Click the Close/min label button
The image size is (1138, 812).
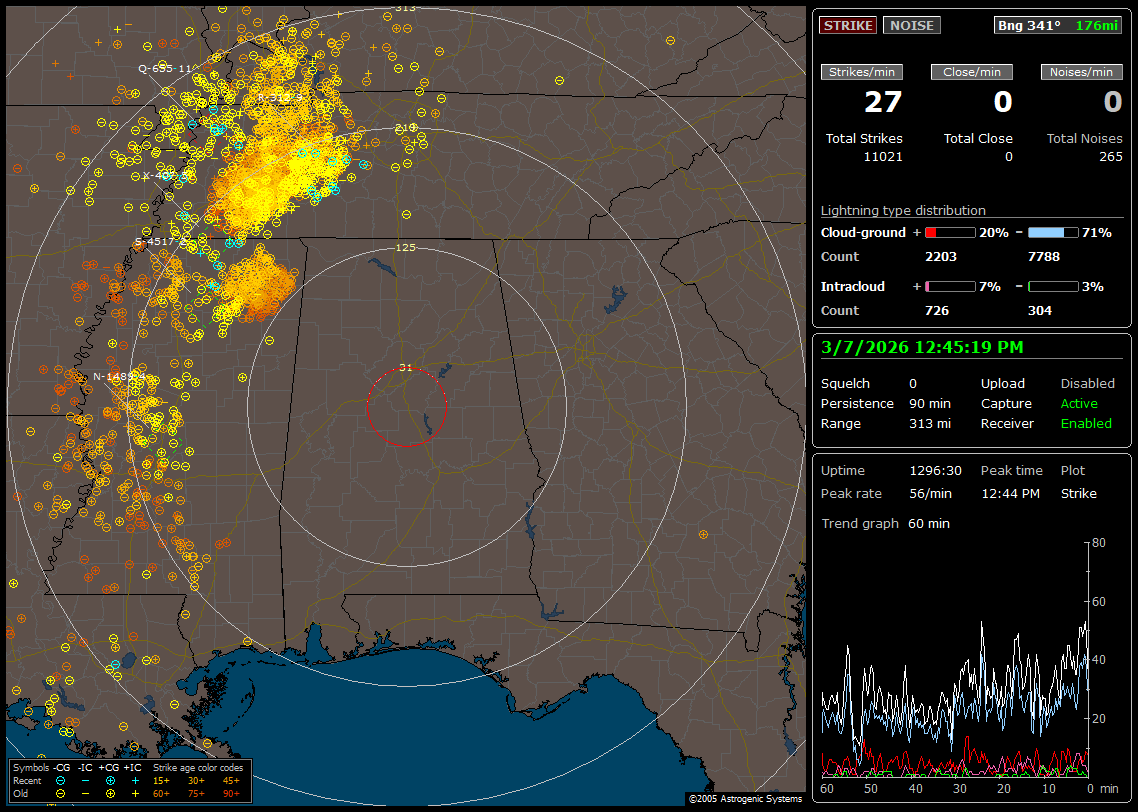(972, 72)
